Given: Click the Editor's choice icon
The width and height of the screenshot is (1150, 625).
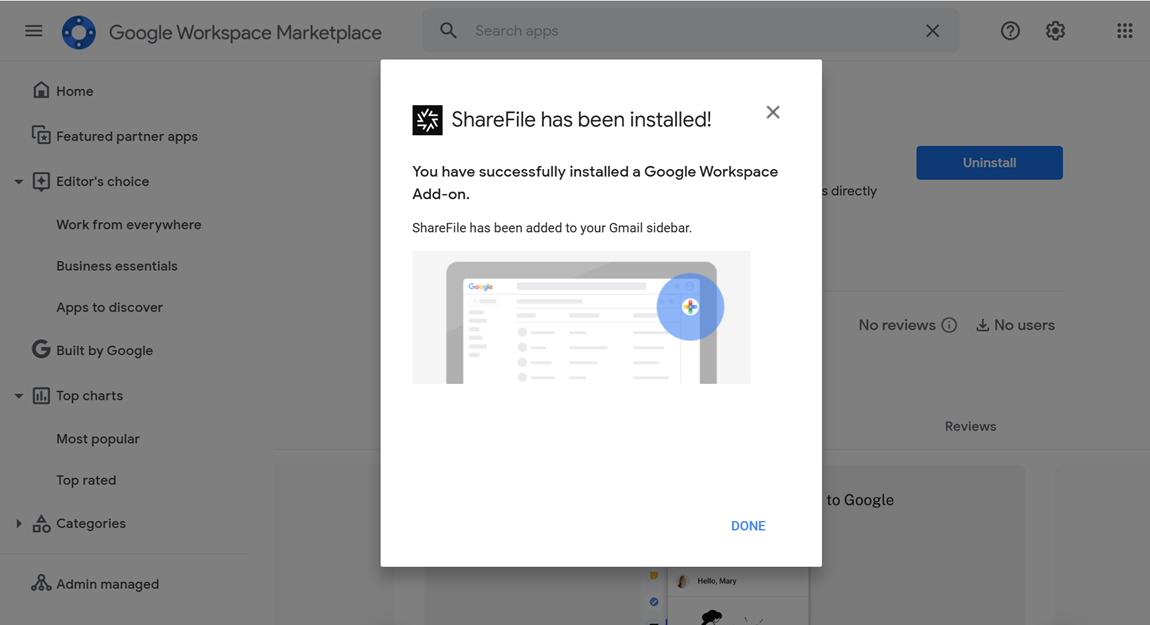Looking at the screenshot, I should pyautogui.click(x=41, y=181).
